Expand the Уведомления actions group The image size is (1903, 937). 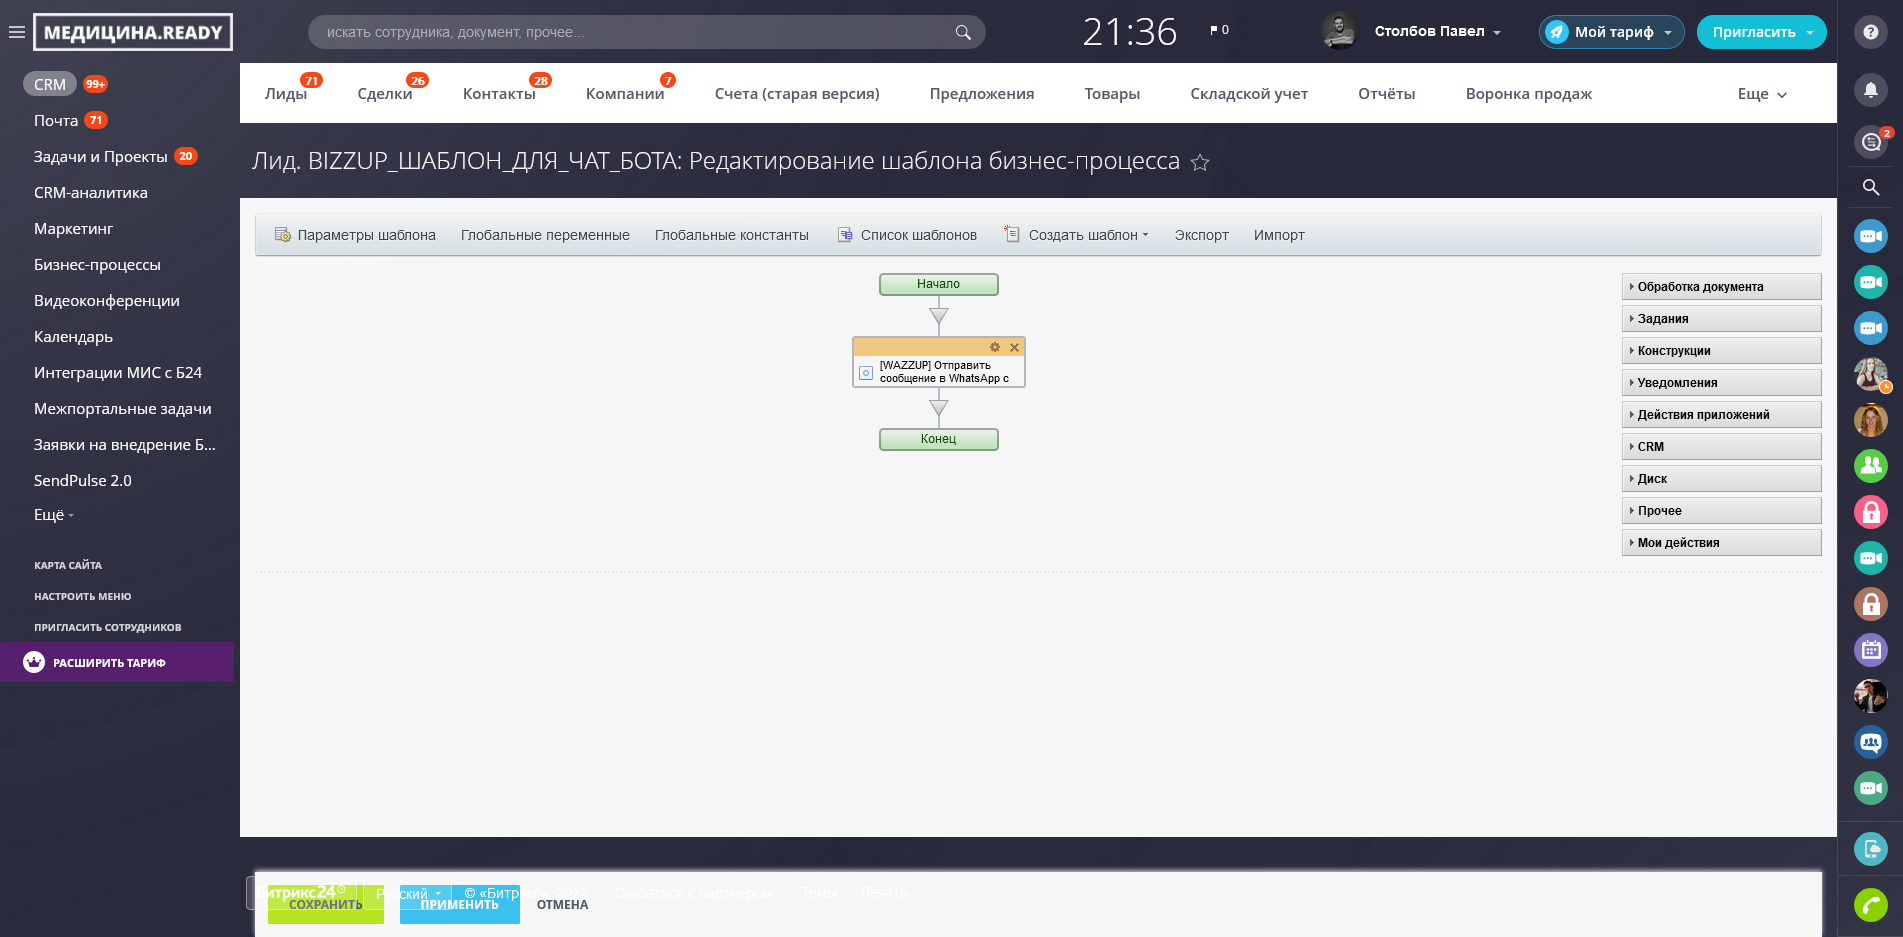[x=1720, y=383]
